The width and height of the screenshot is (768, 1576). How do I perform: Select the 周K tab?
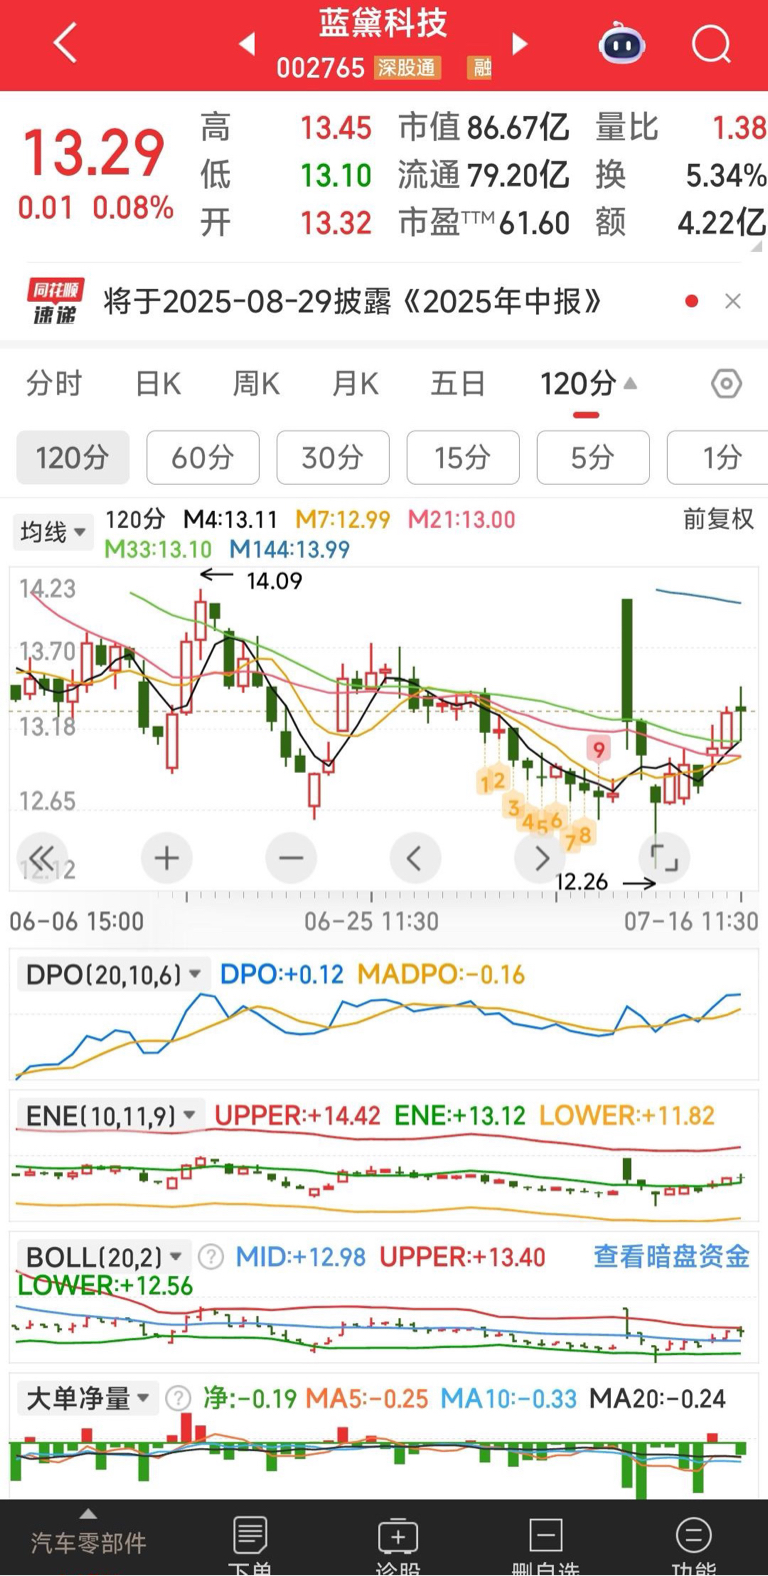coord(256,384)
